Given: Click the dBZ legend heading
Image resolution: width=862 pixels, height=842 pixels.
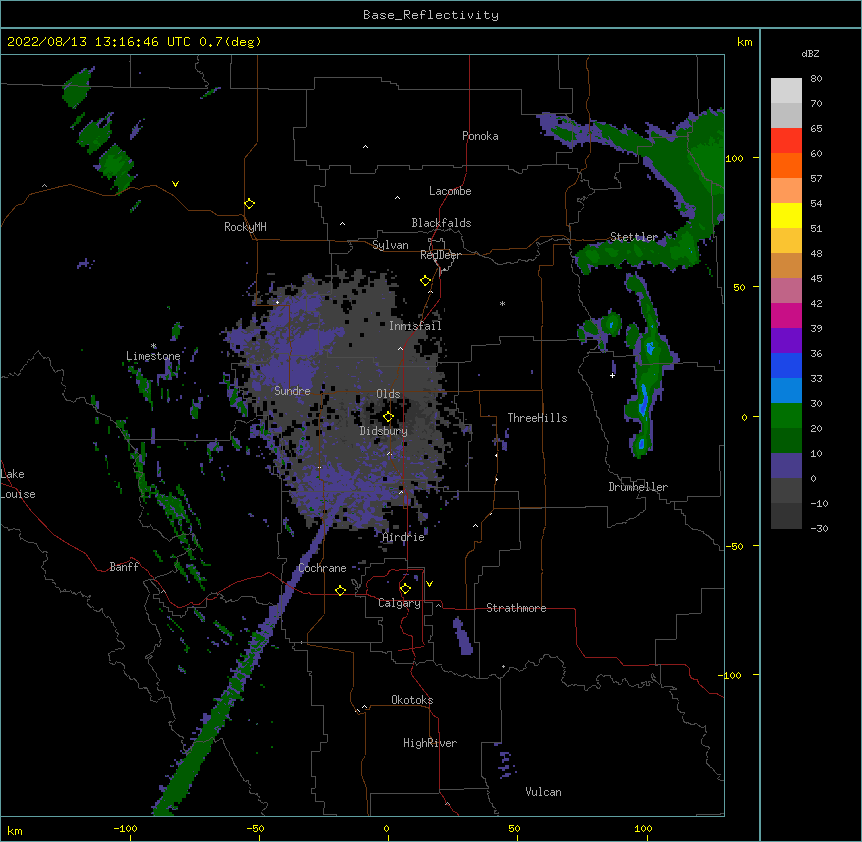Looking at the screenshot, I should (810, 53).
